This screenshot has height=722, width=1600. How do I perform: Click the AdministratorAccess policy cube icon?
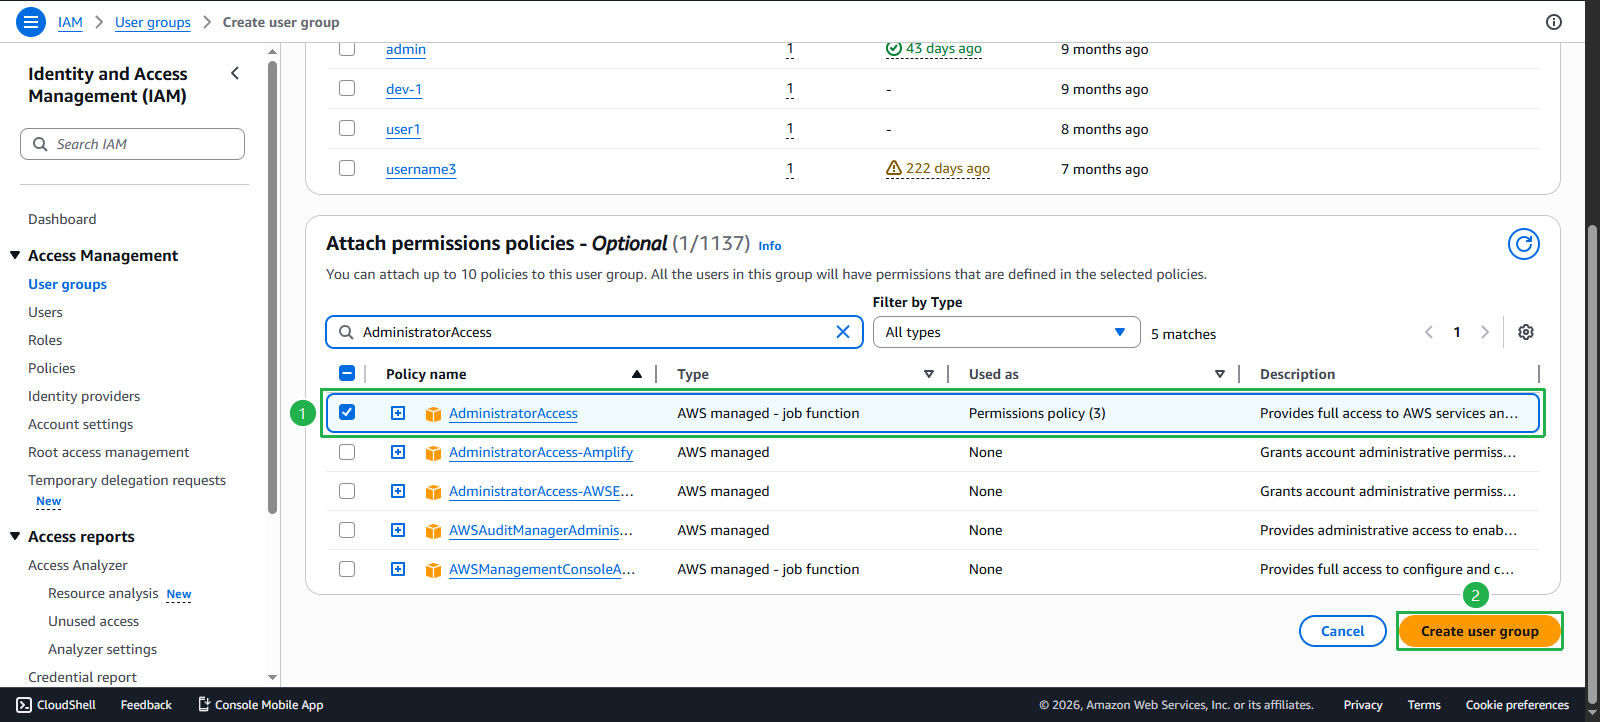[x=433, y=414]
